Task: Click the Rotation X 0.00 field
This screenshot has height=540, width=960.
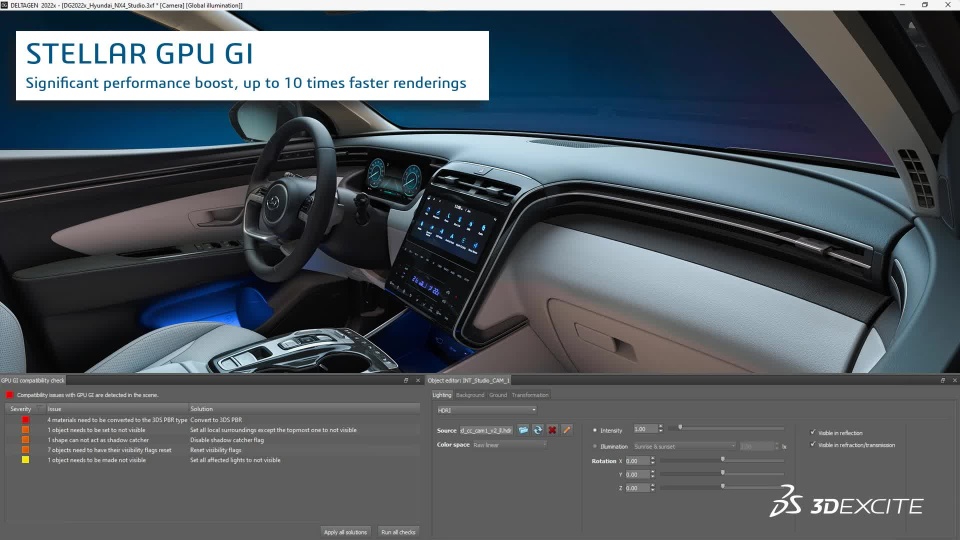Action: [x=637, y=460]
